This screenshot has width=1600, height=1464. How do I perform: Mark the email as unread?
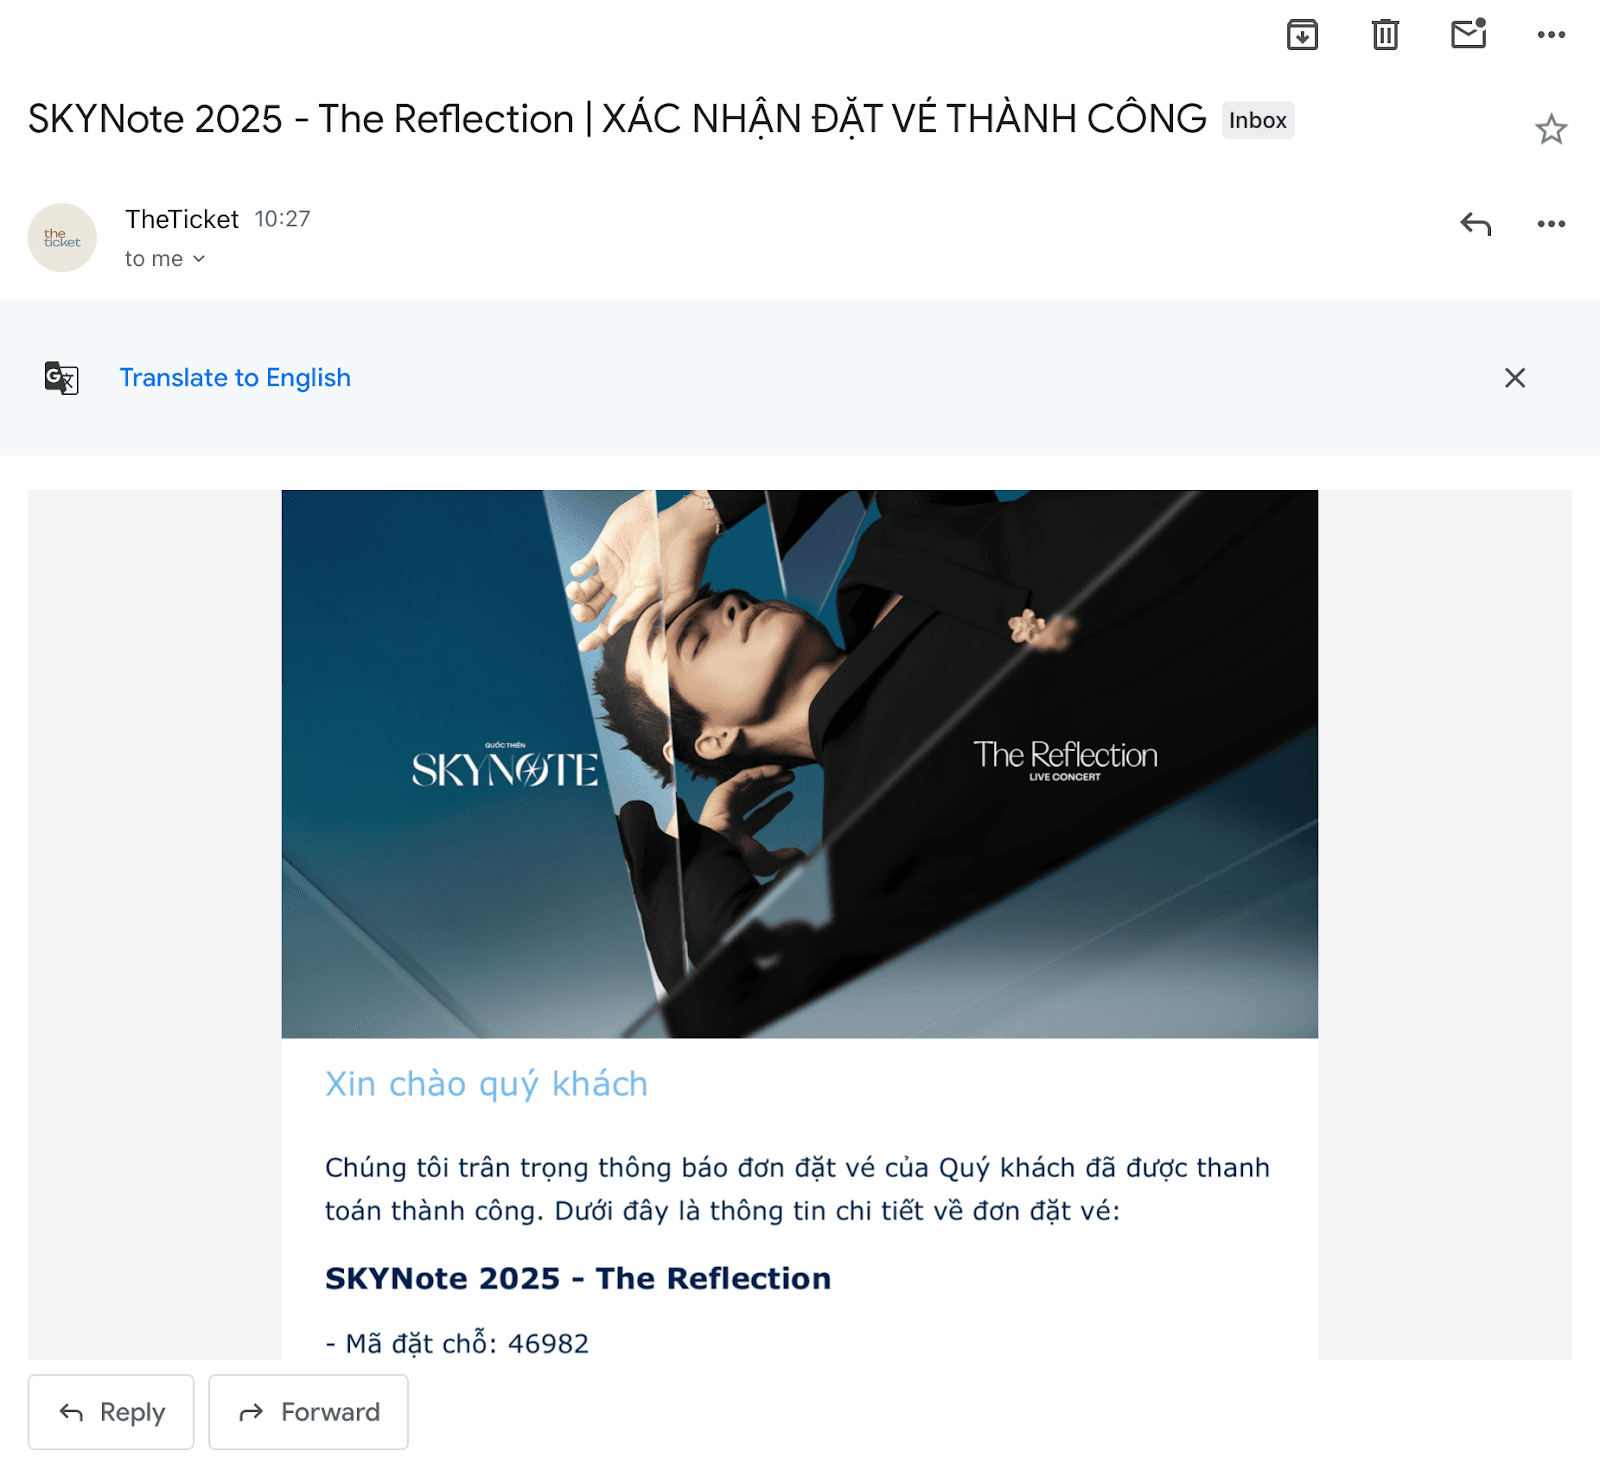1468,34
